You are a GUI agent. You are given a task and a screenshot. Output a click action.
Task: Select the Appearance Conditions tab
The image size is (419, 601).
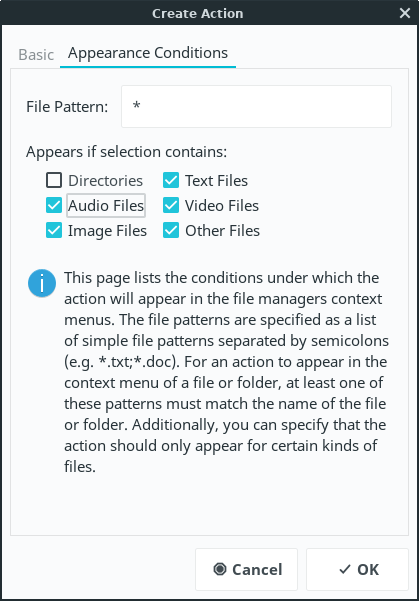point(148,53)
